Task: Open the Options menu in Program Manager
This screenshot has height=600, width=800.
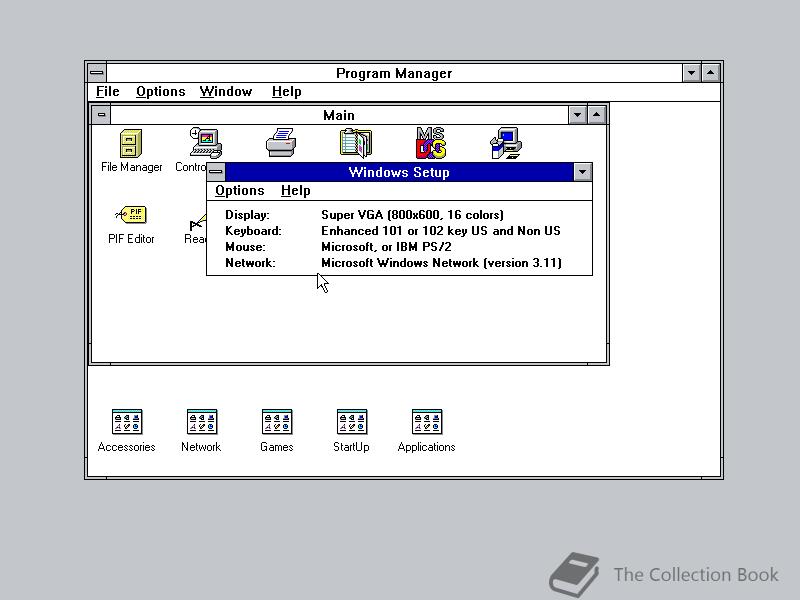Action: (160, 92)
